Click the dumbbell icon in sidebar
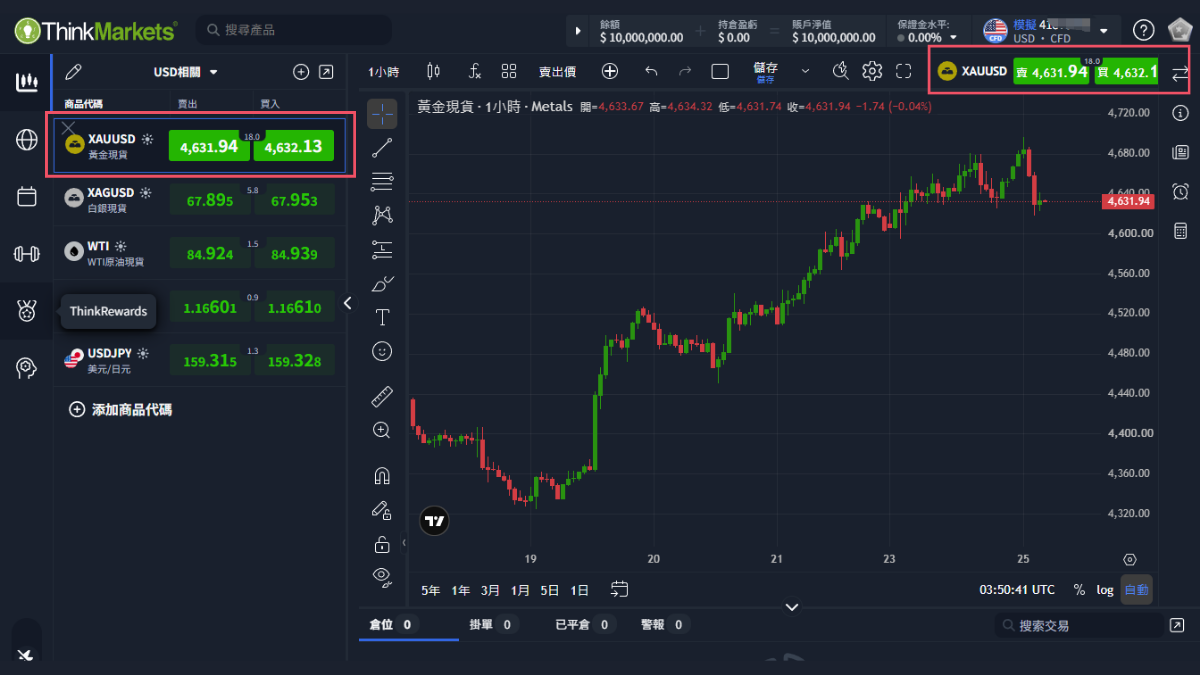Viewport: 1200px width, 675px height. (27, 254)
